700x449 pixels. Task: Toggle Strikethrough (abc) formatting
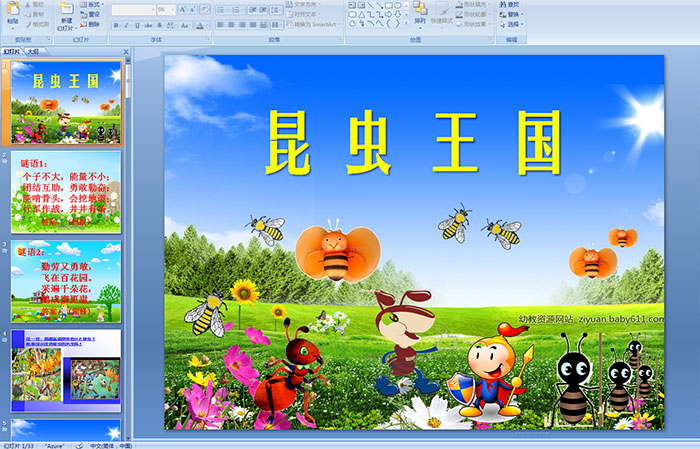(x=148, y=25)
